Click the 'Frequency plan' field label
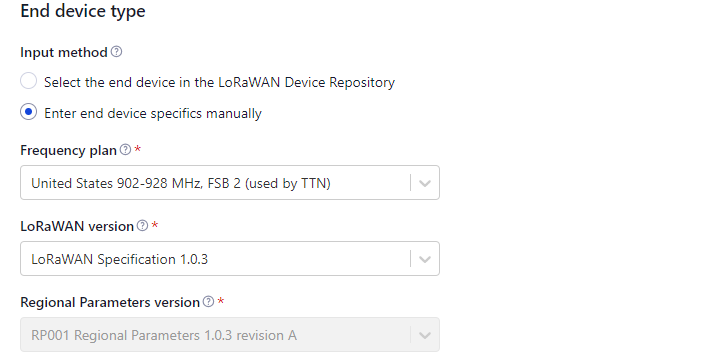 (69, 150)
